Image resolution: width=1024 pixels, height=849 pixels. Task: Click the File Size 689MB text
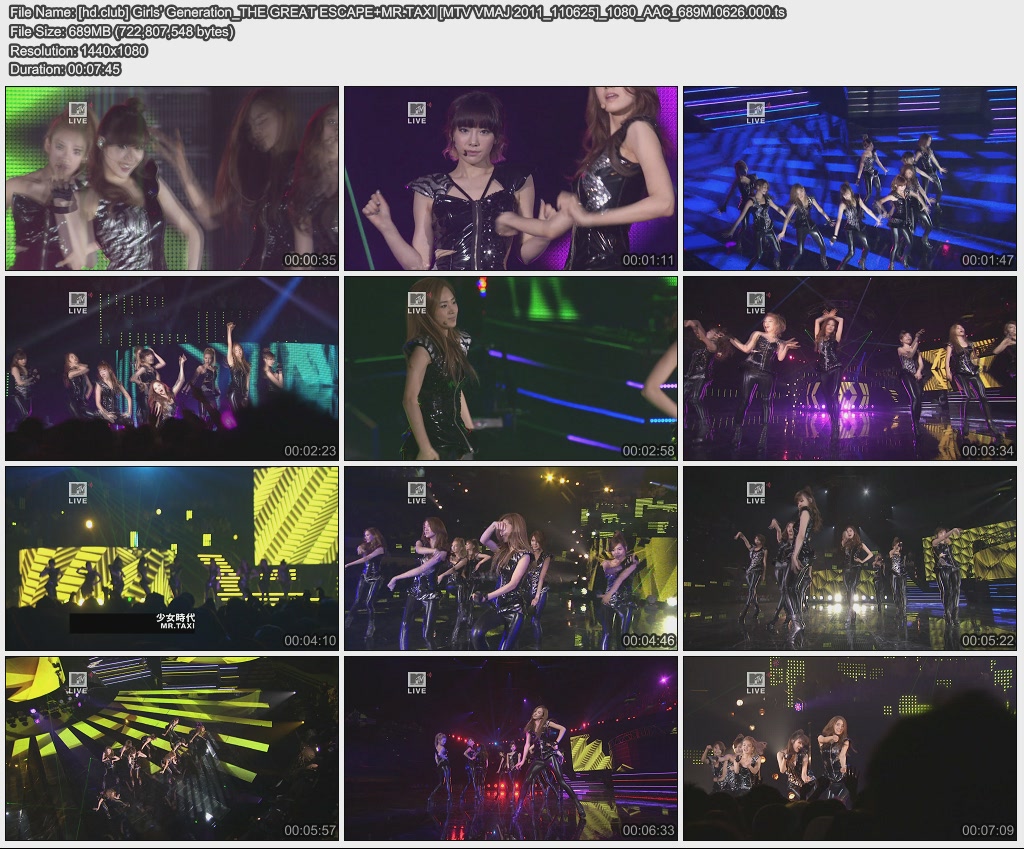pos(121,31)
